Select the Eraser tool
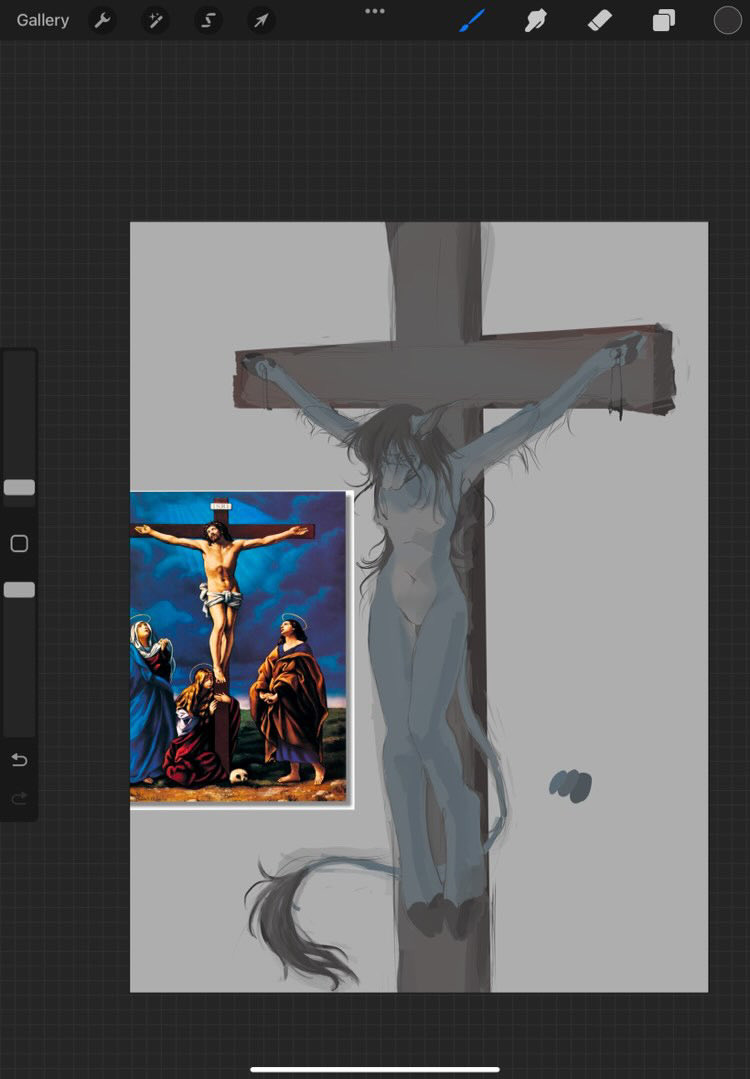 (x=599, y=21)
